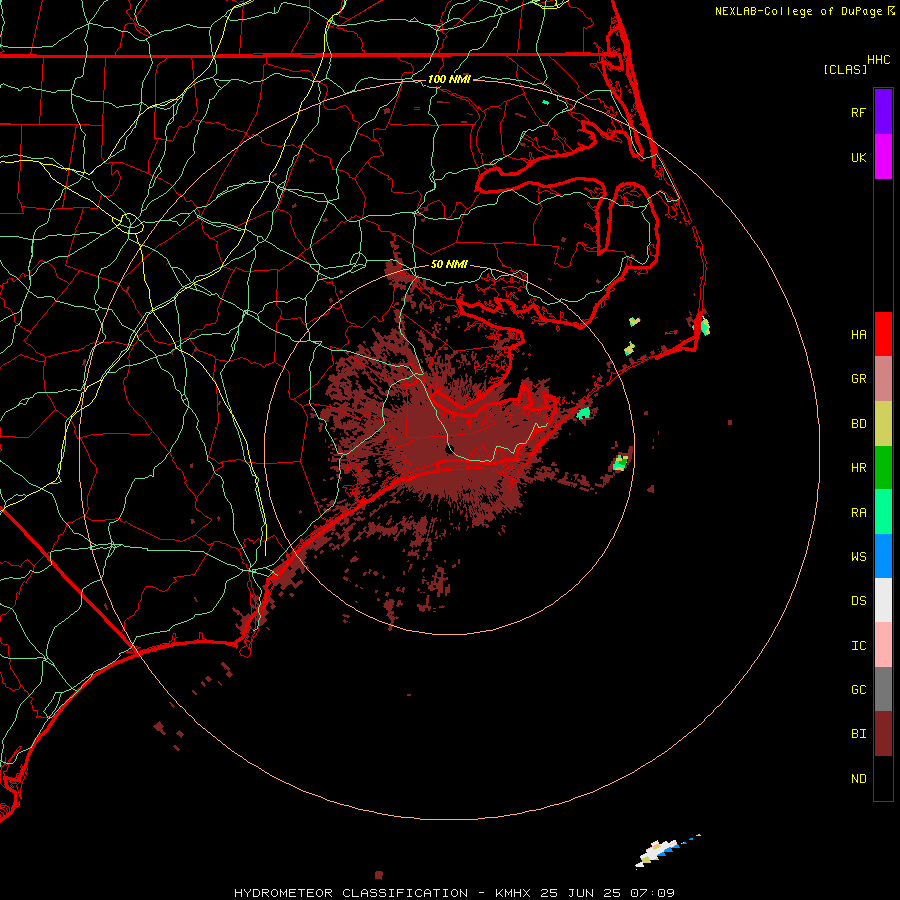Click the BD yellow legend swatch
Viewport: 900px width, 900px height.
(883, 424)
